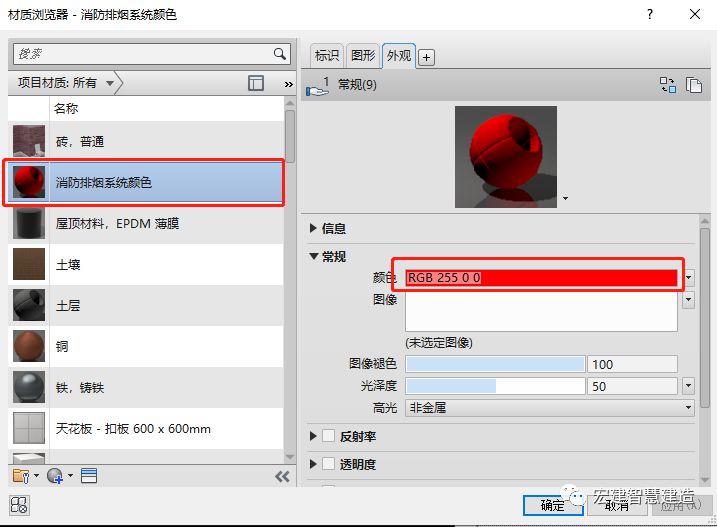Click the copper 铜 thumbnail
The image size is (717, 527).
(29, 346)
